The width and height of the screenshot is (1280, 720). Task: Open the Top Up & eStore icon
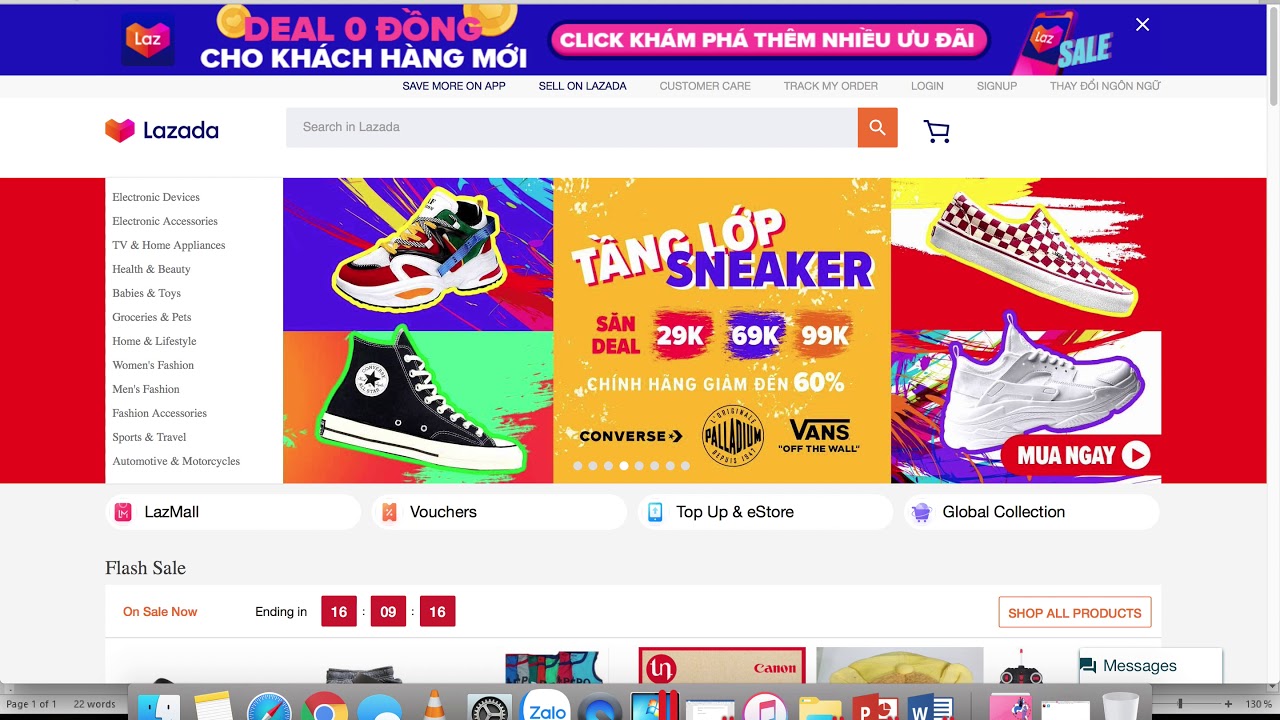tap(655, 512)
